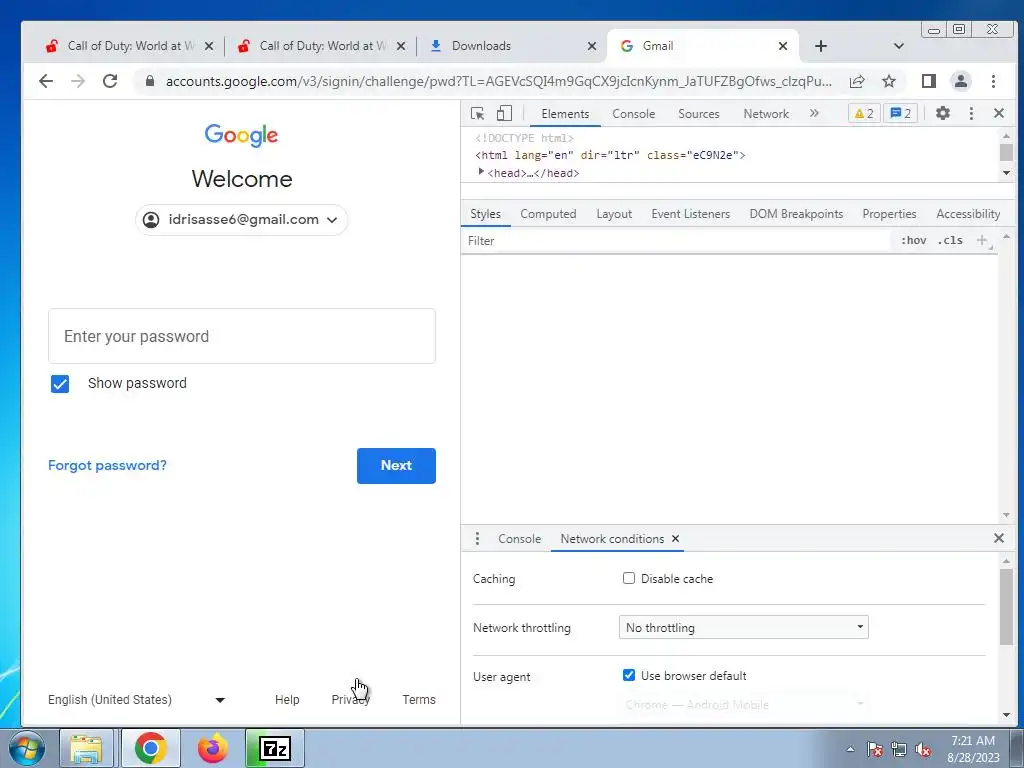Go back in Chrome
The height and width of the screenshot is (768, 1024).
point(46,81)
